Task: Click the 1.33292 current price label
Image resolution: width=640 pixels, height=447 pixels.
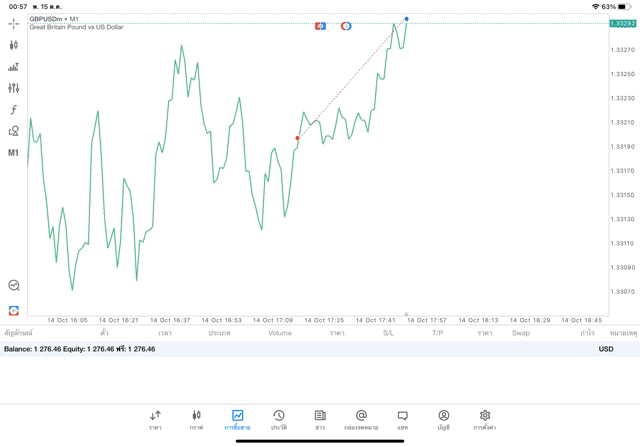Action: pos(623,24)
